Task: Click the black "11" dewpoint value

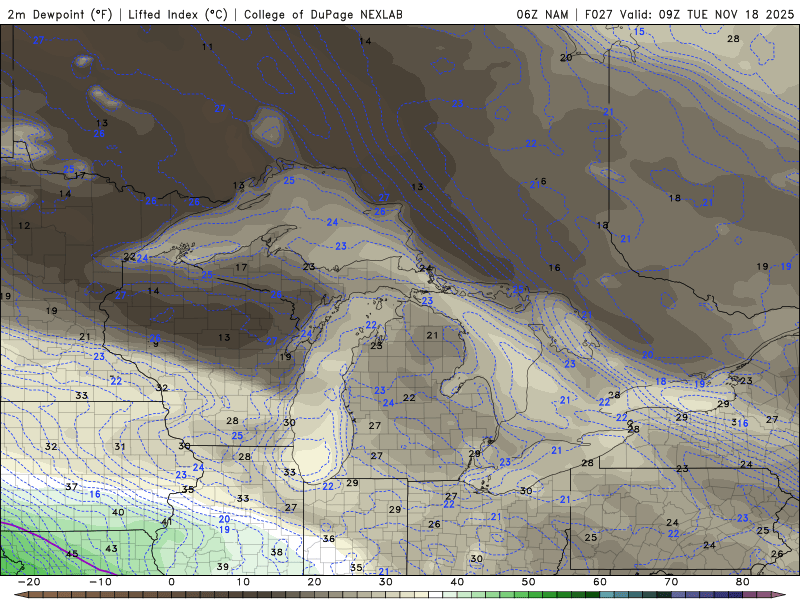Action: [207, 47]
